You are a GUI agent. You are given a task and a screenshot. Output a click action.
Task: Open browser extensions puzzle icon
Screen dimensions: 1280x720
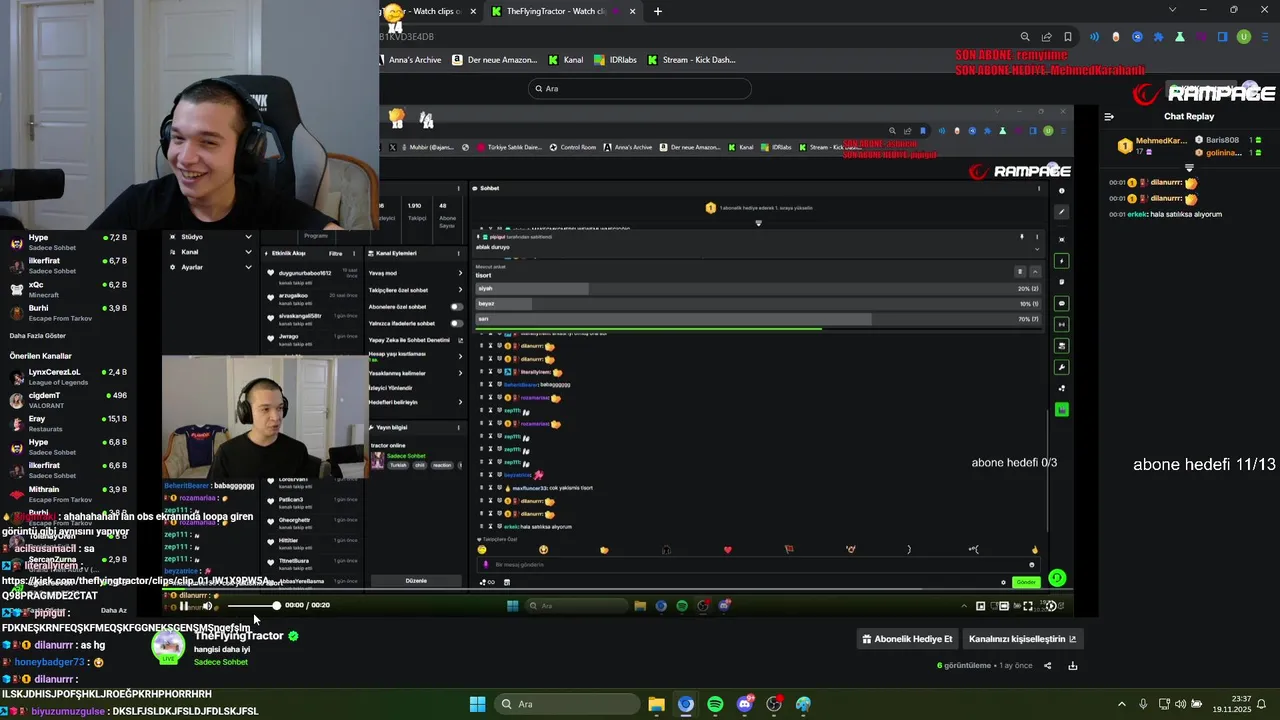1158,37
